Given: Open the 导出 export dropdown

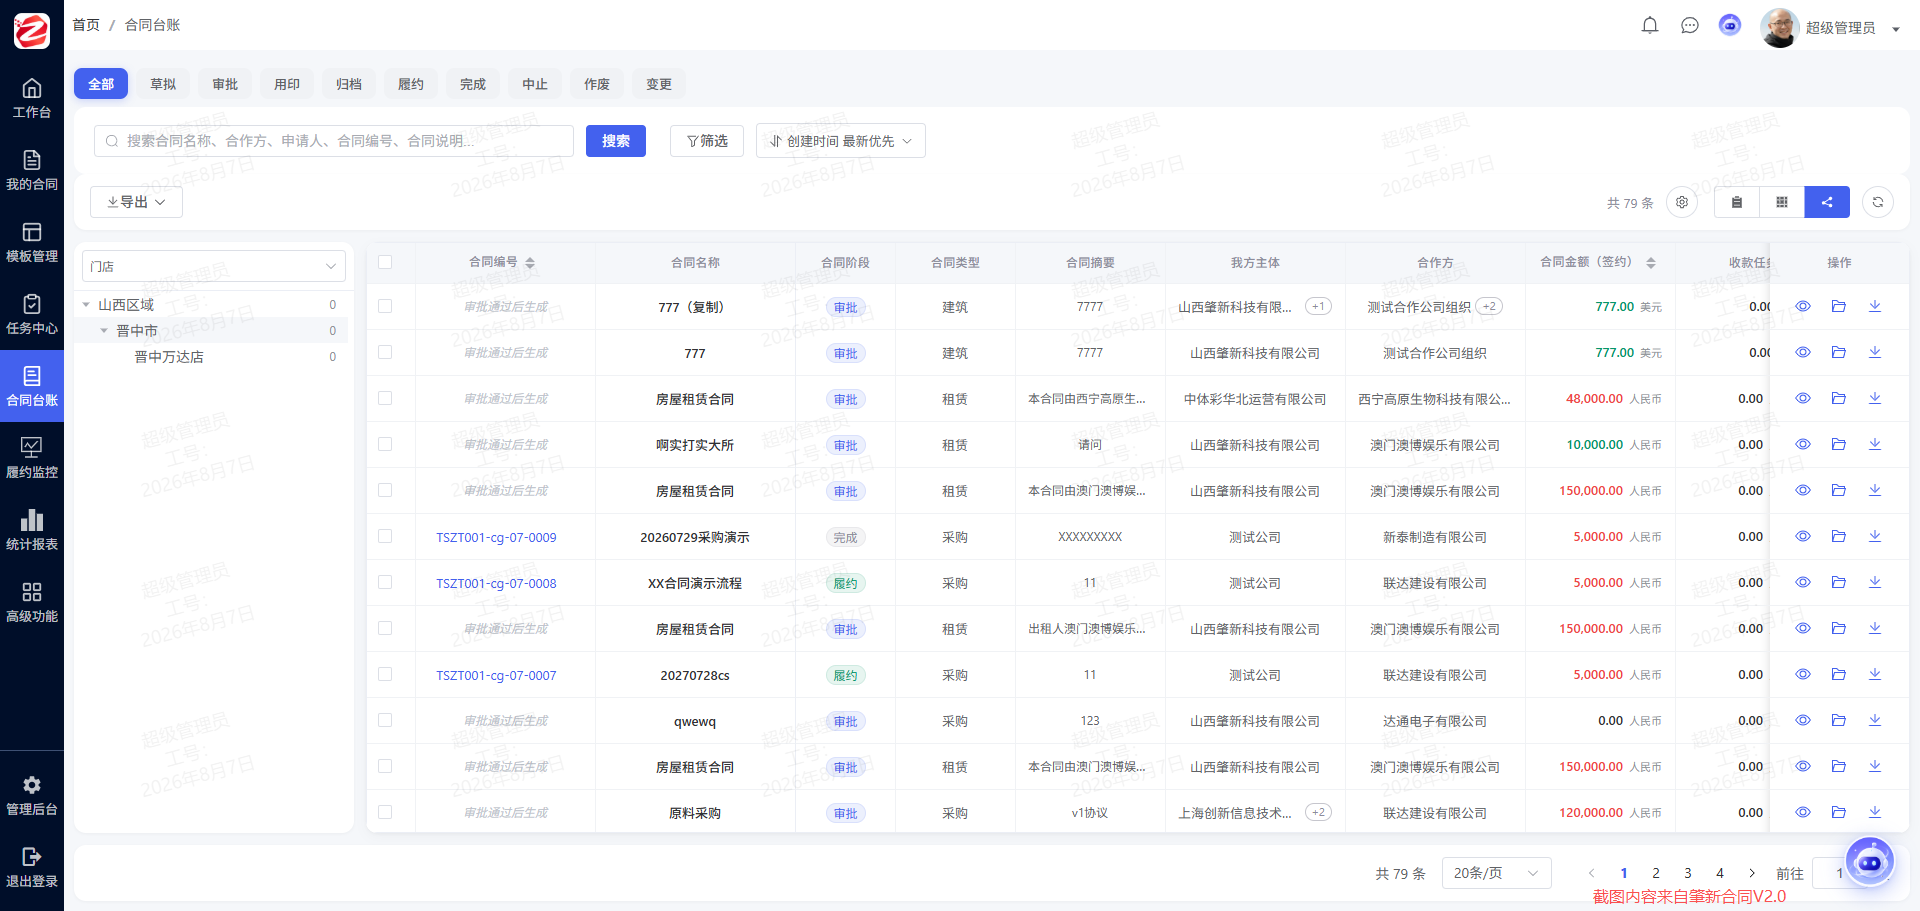Looking at the screenshot, I should pyautogui.click(x=136, y=202).
